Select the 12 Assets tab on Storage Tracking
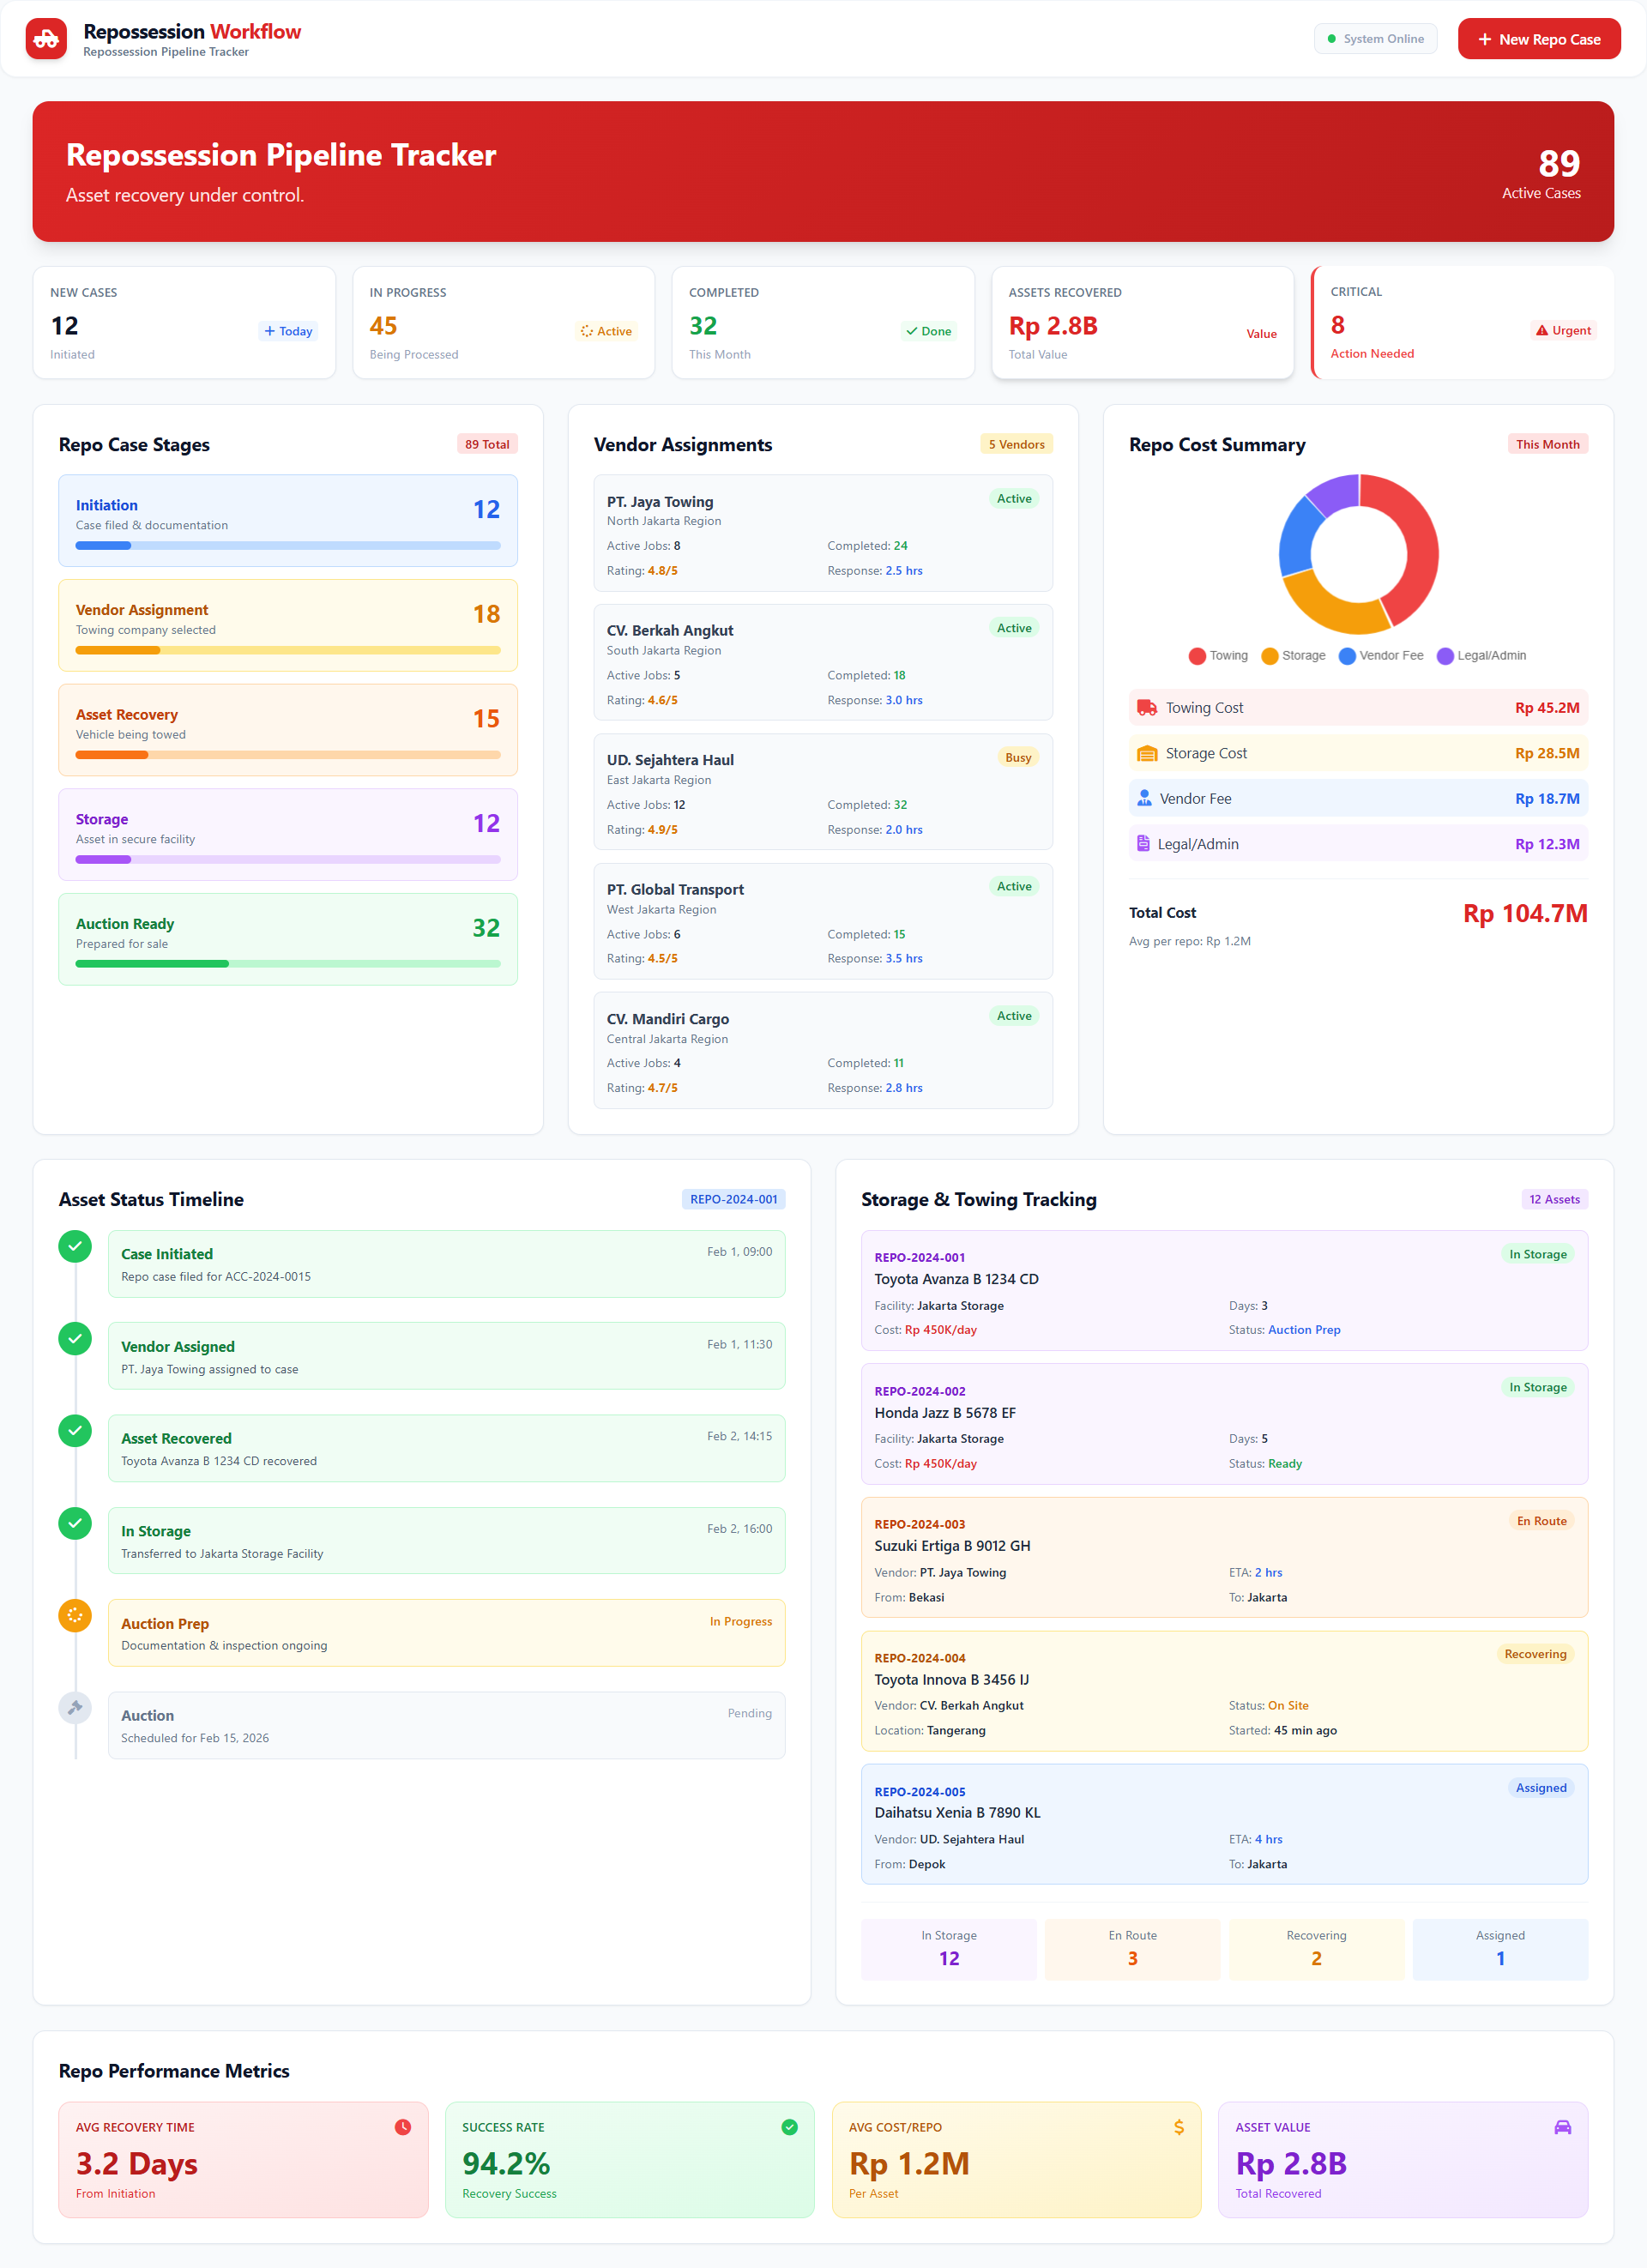Image resolution: width=1647 pixels, height=2268 pixels. (1554, 1199)
